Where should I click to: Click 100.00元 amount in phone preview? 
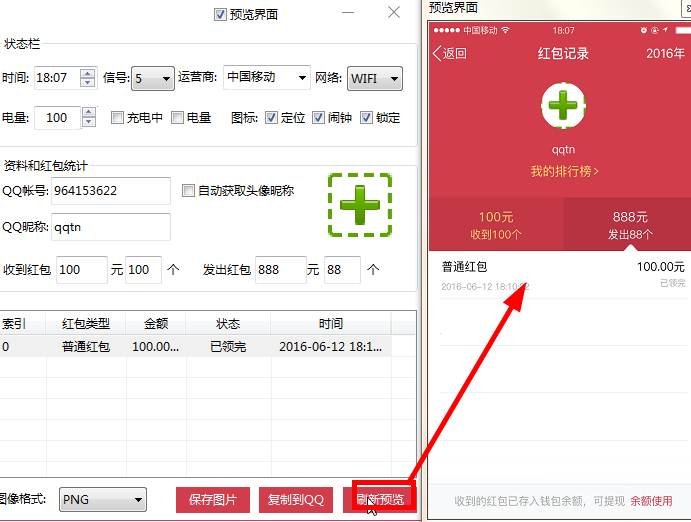[661, 267]
